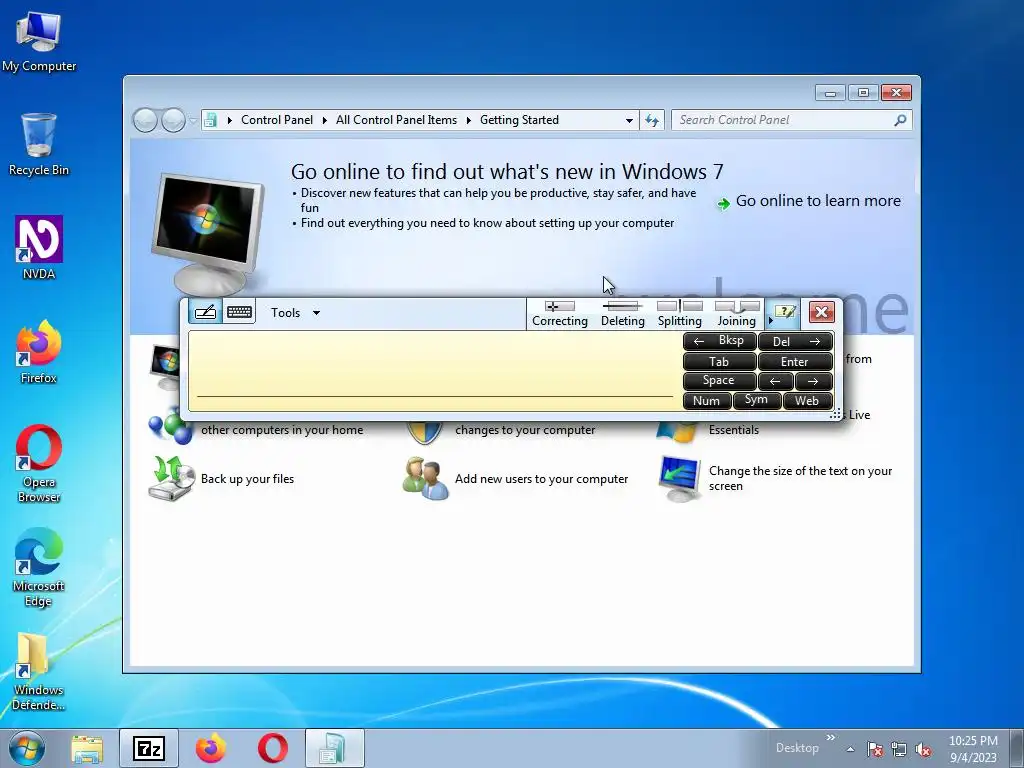Screen dimensions: 1024x768
Task: Tap the Del key
Action: [795, 341]
